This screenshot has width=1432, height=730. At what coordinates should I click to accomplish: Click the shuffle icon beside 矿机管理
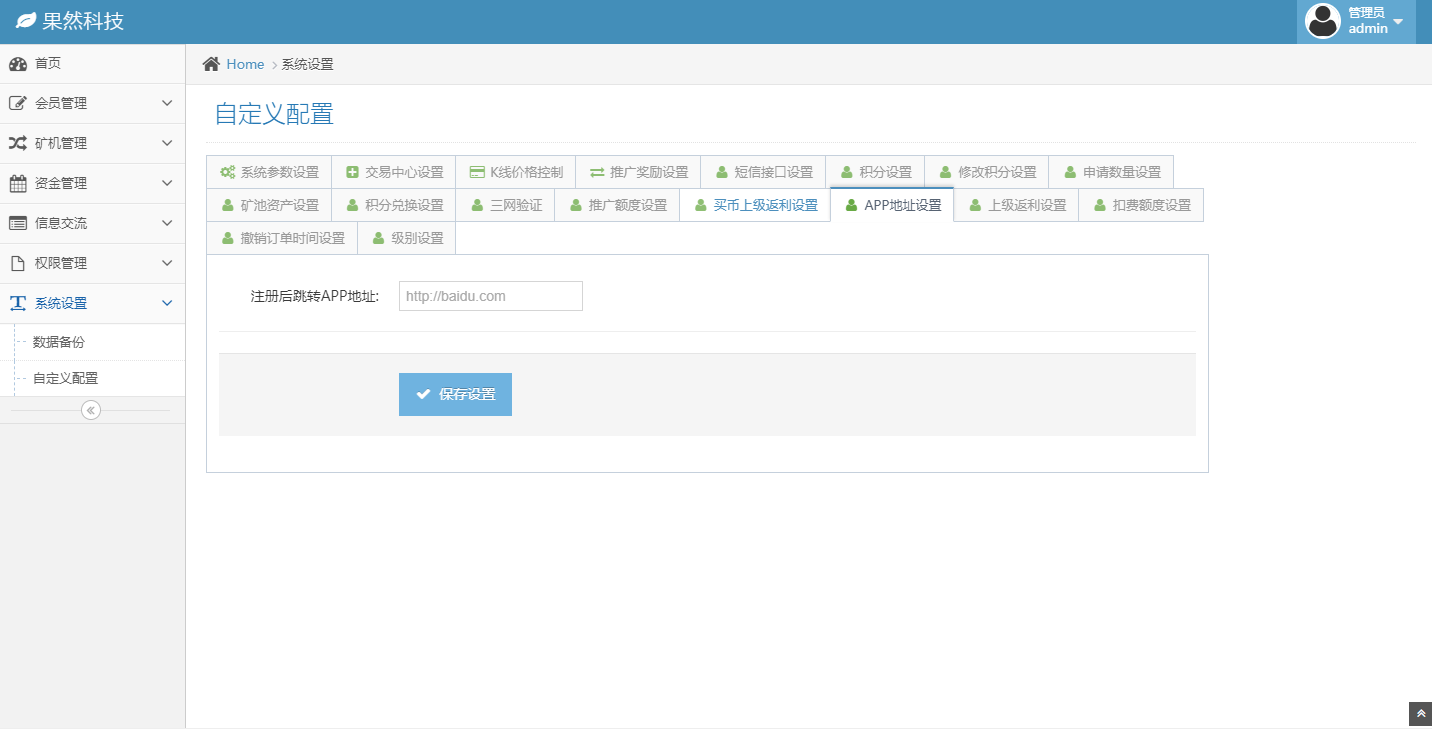(x=18, y=143)
